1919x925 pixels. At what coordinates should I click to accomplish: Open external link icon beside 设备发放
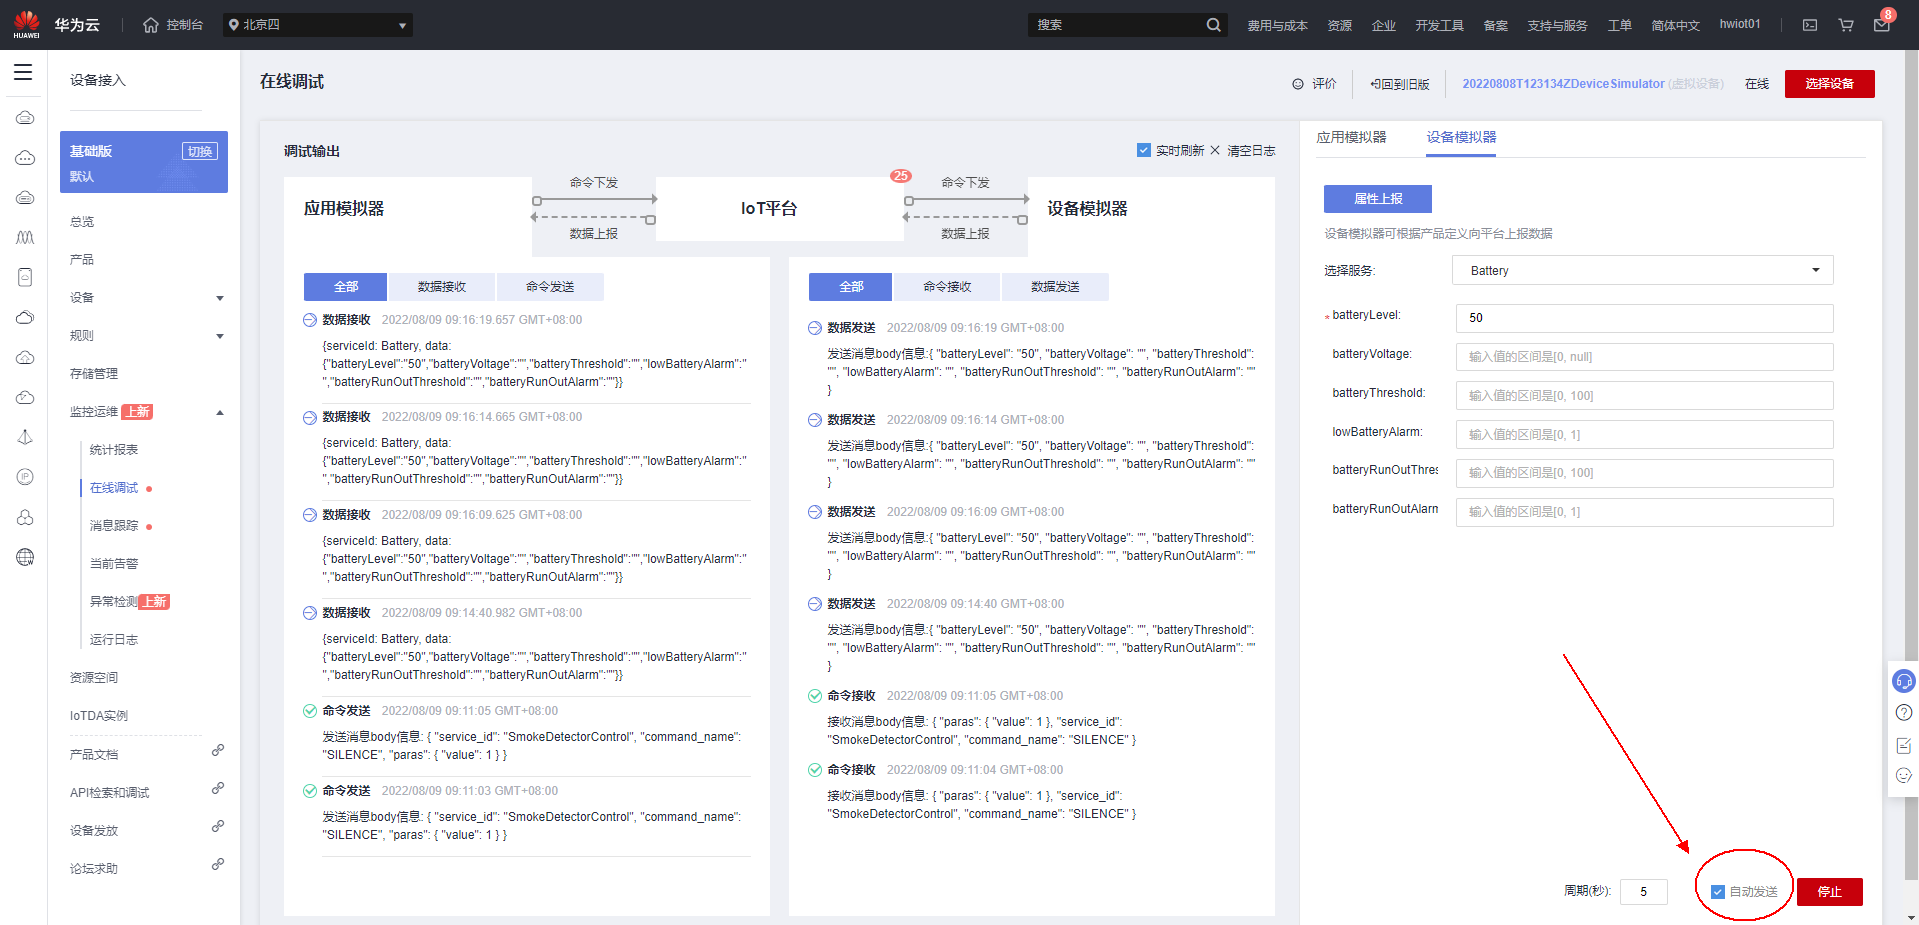click(x=217, y=826)
